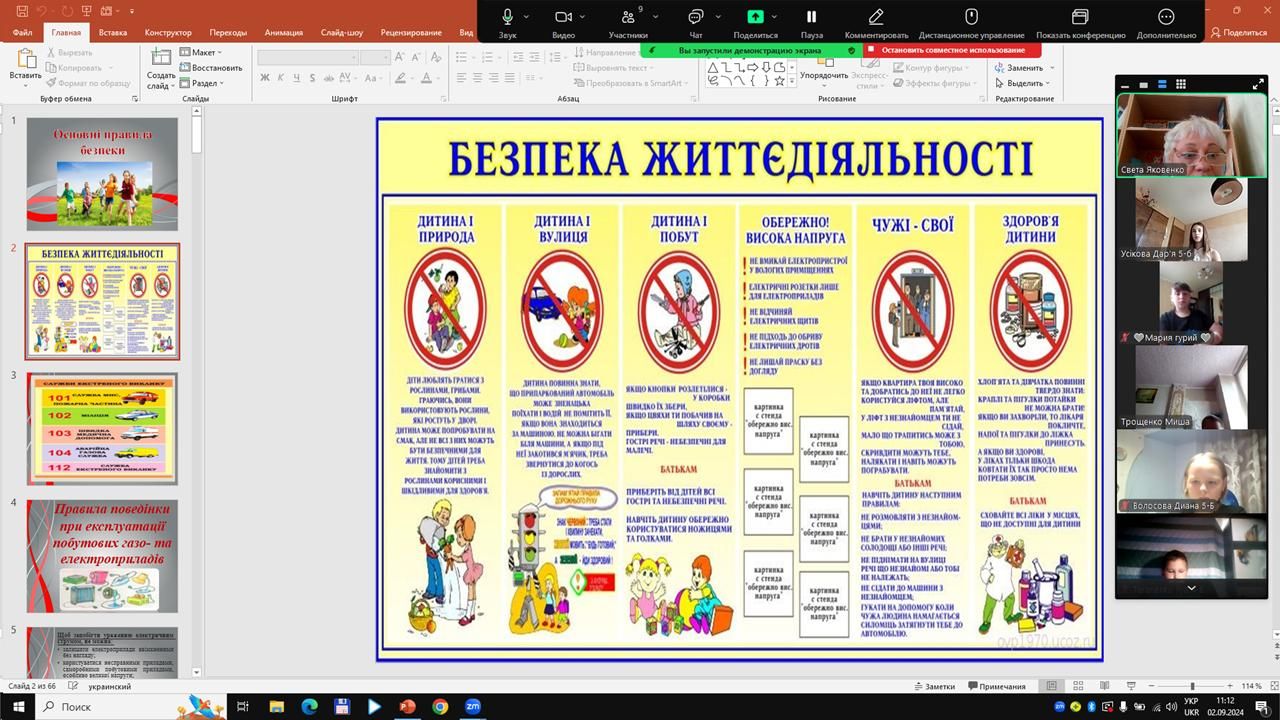Click center text alignment icon
This screenshot has width=1280, height=720.
pos(479,78)
